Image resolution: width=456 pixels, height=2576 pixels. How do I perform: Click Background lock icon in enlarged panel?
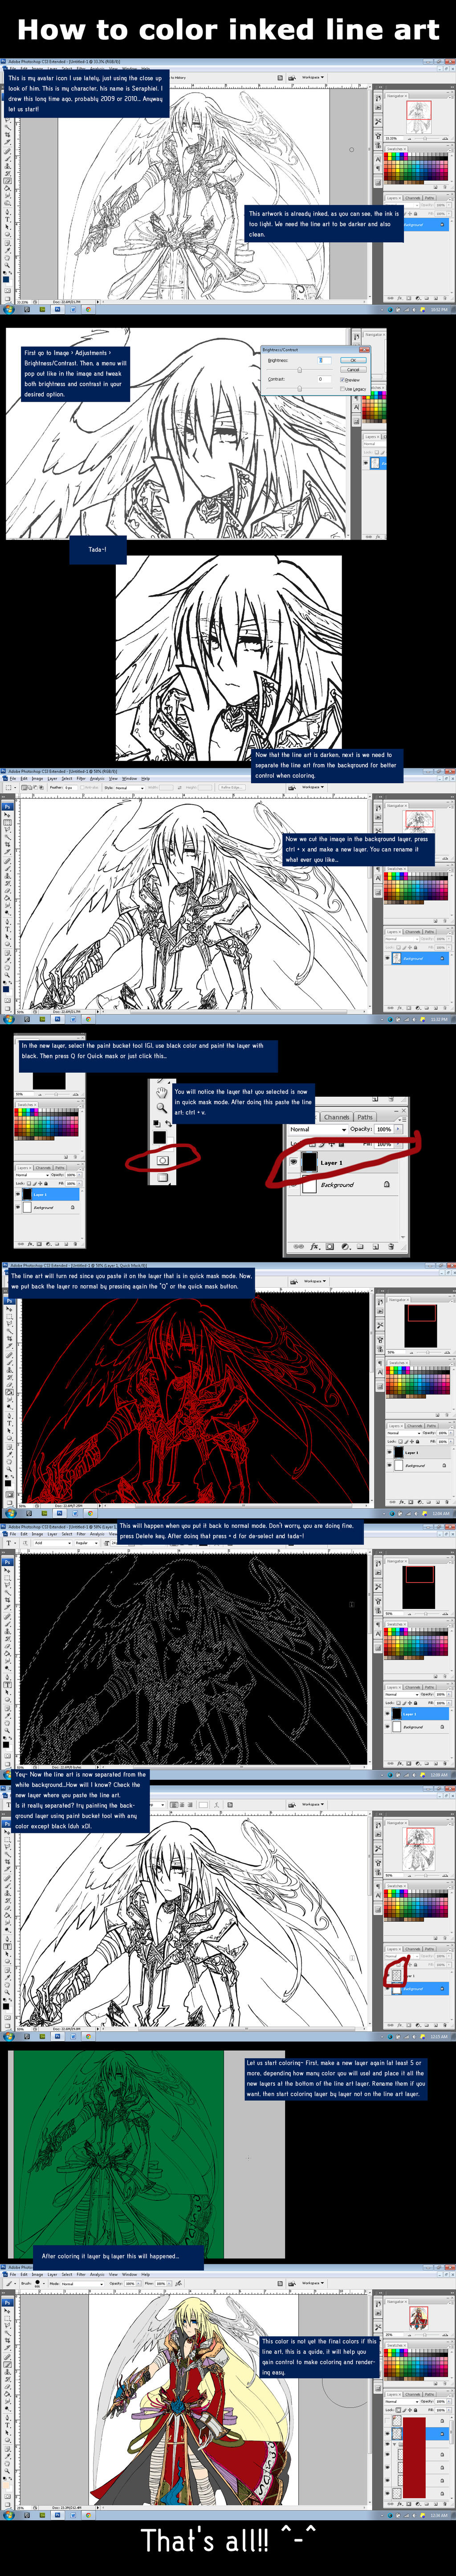[387, 1184]
